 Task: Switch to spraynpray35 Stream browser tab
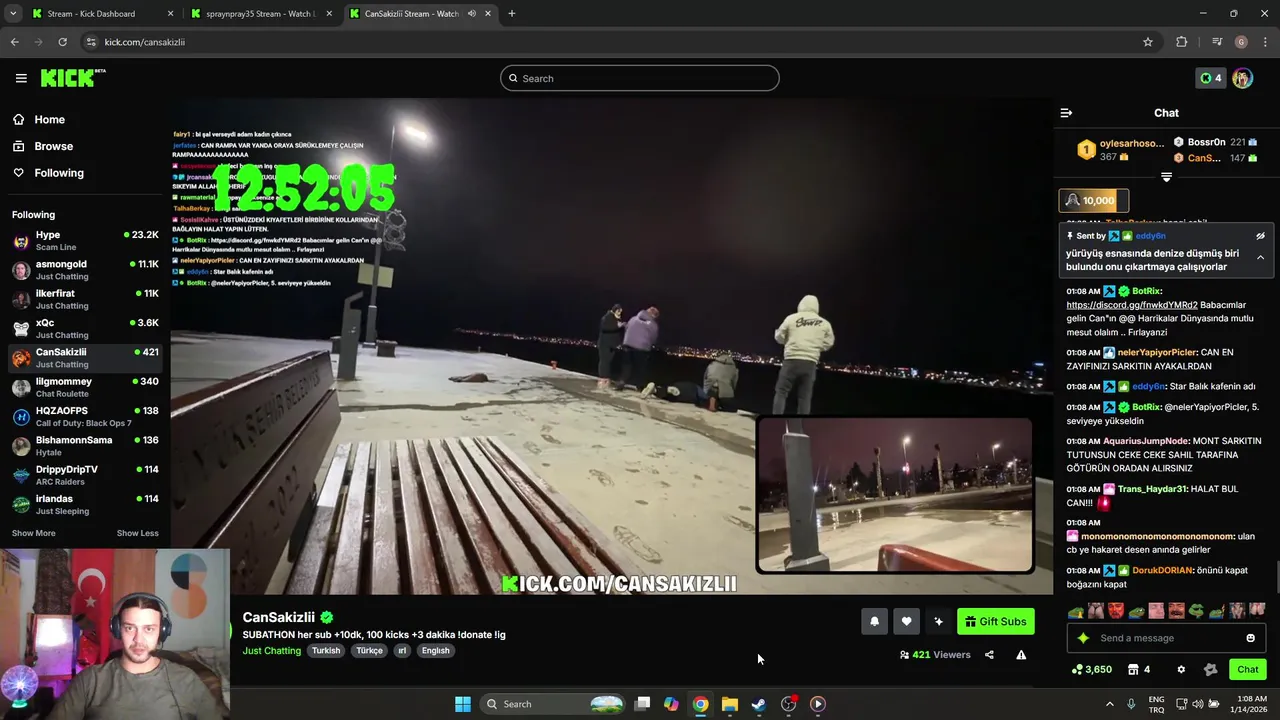(260, 13)
